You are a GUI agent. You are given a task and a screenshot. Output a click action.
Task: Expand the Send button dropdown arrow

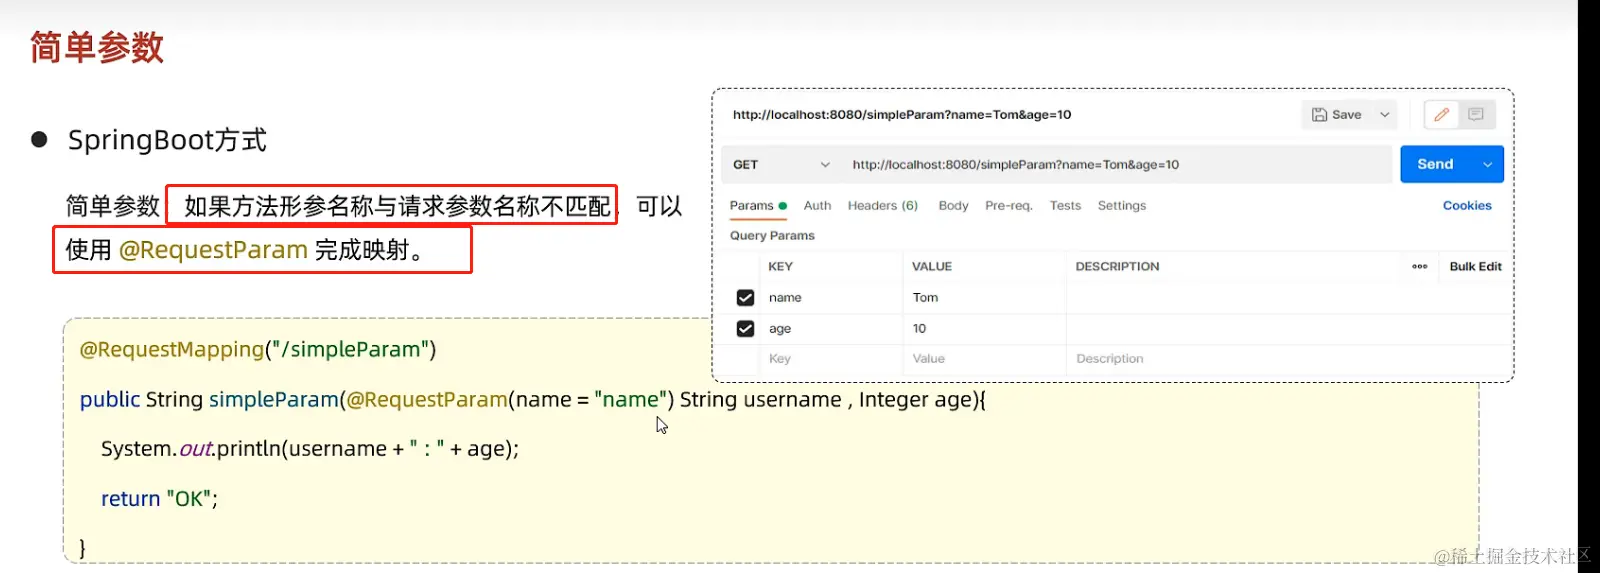[x=1488, y=164]
